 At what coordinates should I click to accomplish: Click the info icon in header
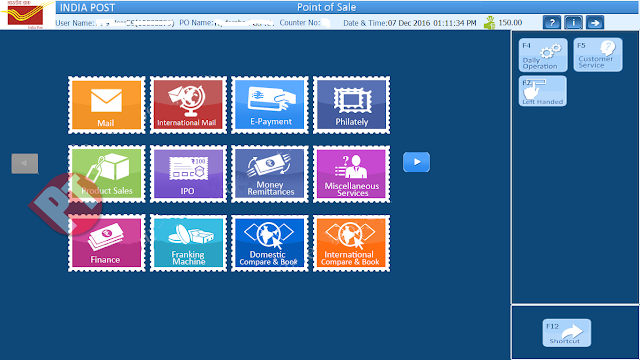[x=573, y=22]
